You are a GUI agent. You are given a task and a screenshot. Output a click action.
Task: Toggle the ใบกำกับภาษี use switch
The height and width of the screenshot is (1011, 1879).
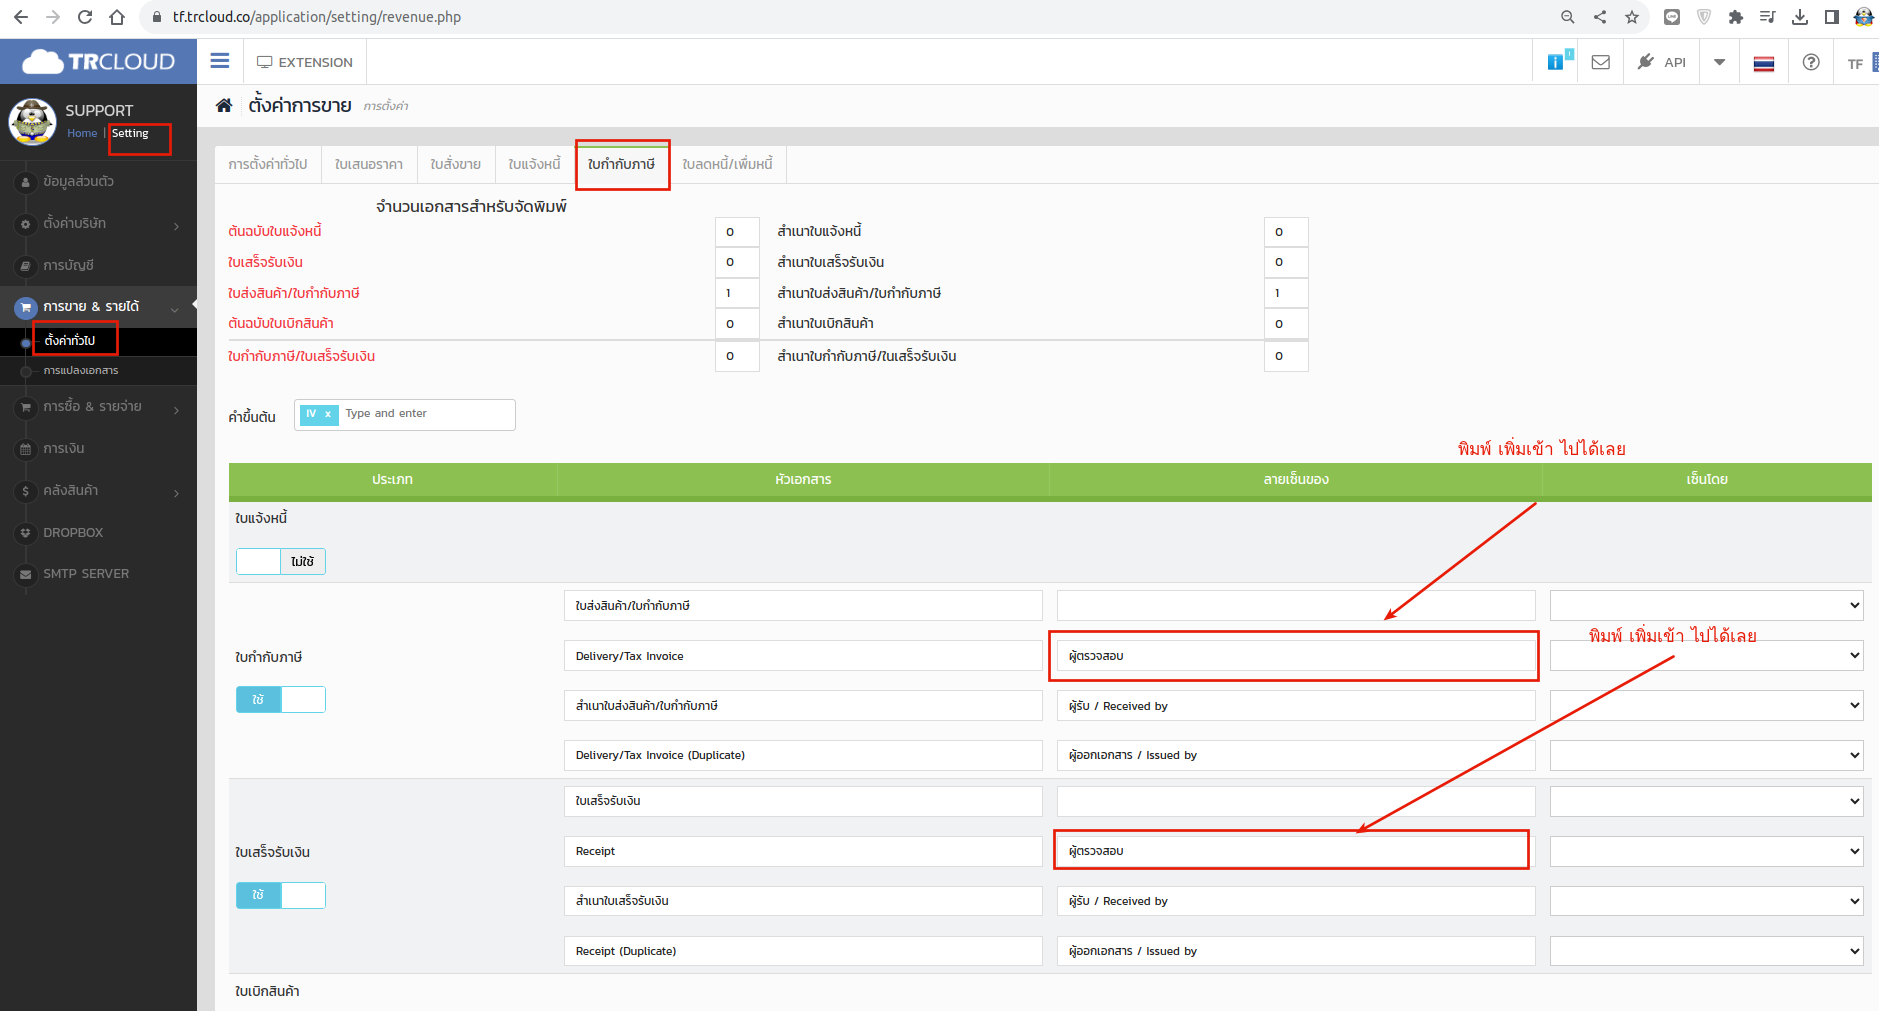click(x=281, y=700)
